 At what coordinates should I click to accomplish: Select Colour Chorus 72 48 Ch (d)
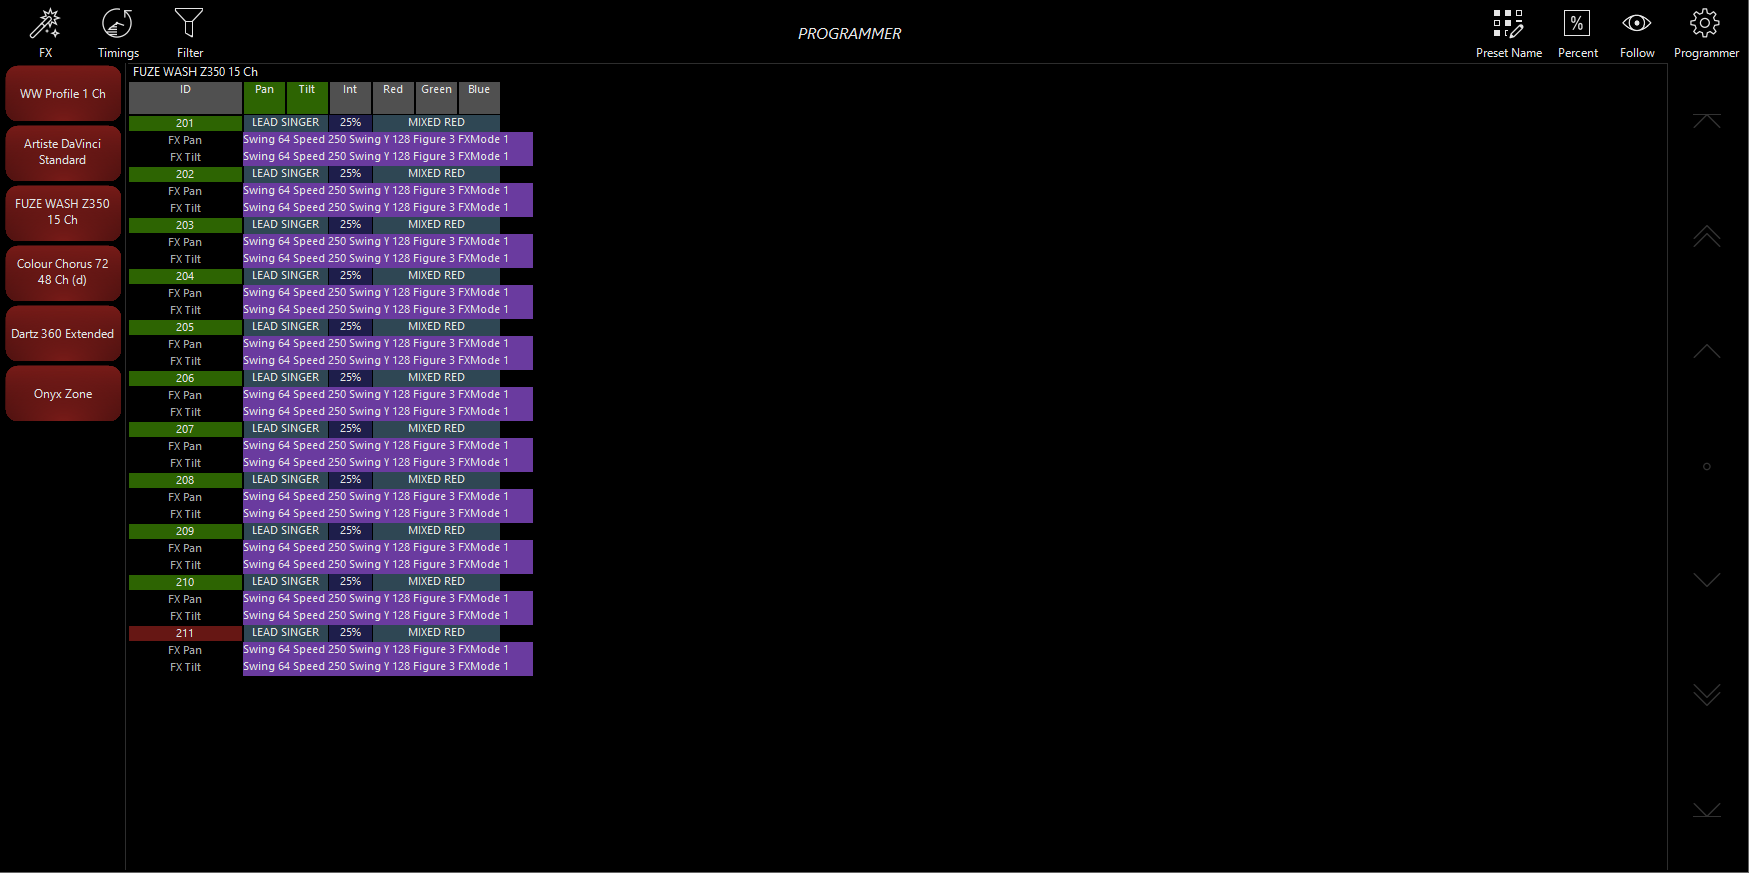point(63,272)
